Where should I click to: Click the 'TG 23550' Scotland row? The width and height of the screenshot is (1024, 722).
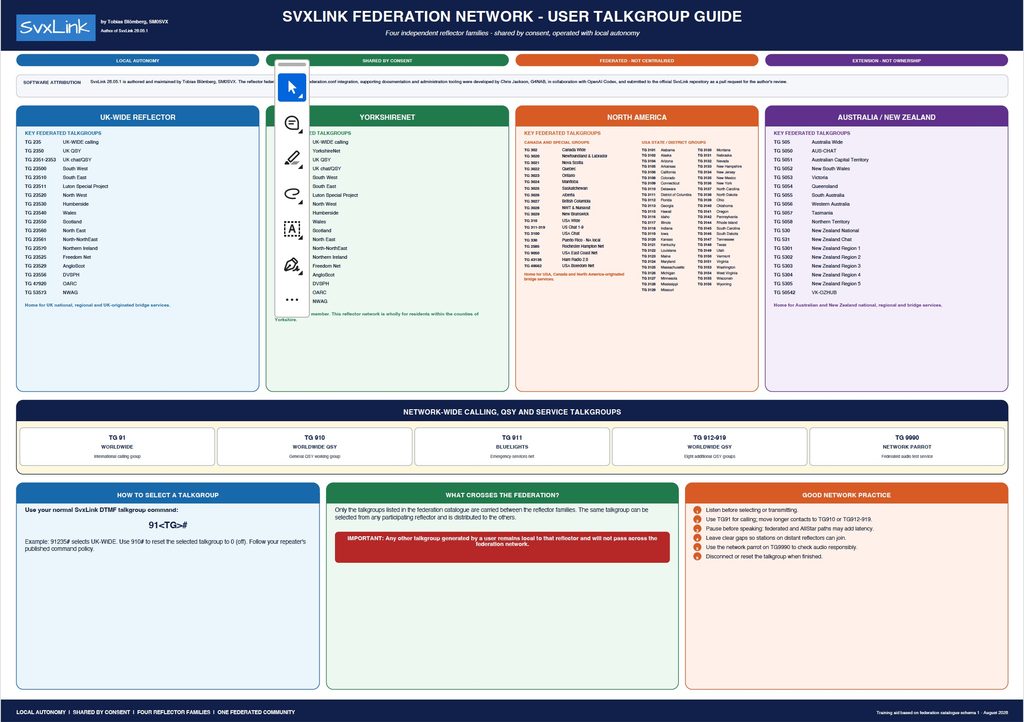click(54, 221)
